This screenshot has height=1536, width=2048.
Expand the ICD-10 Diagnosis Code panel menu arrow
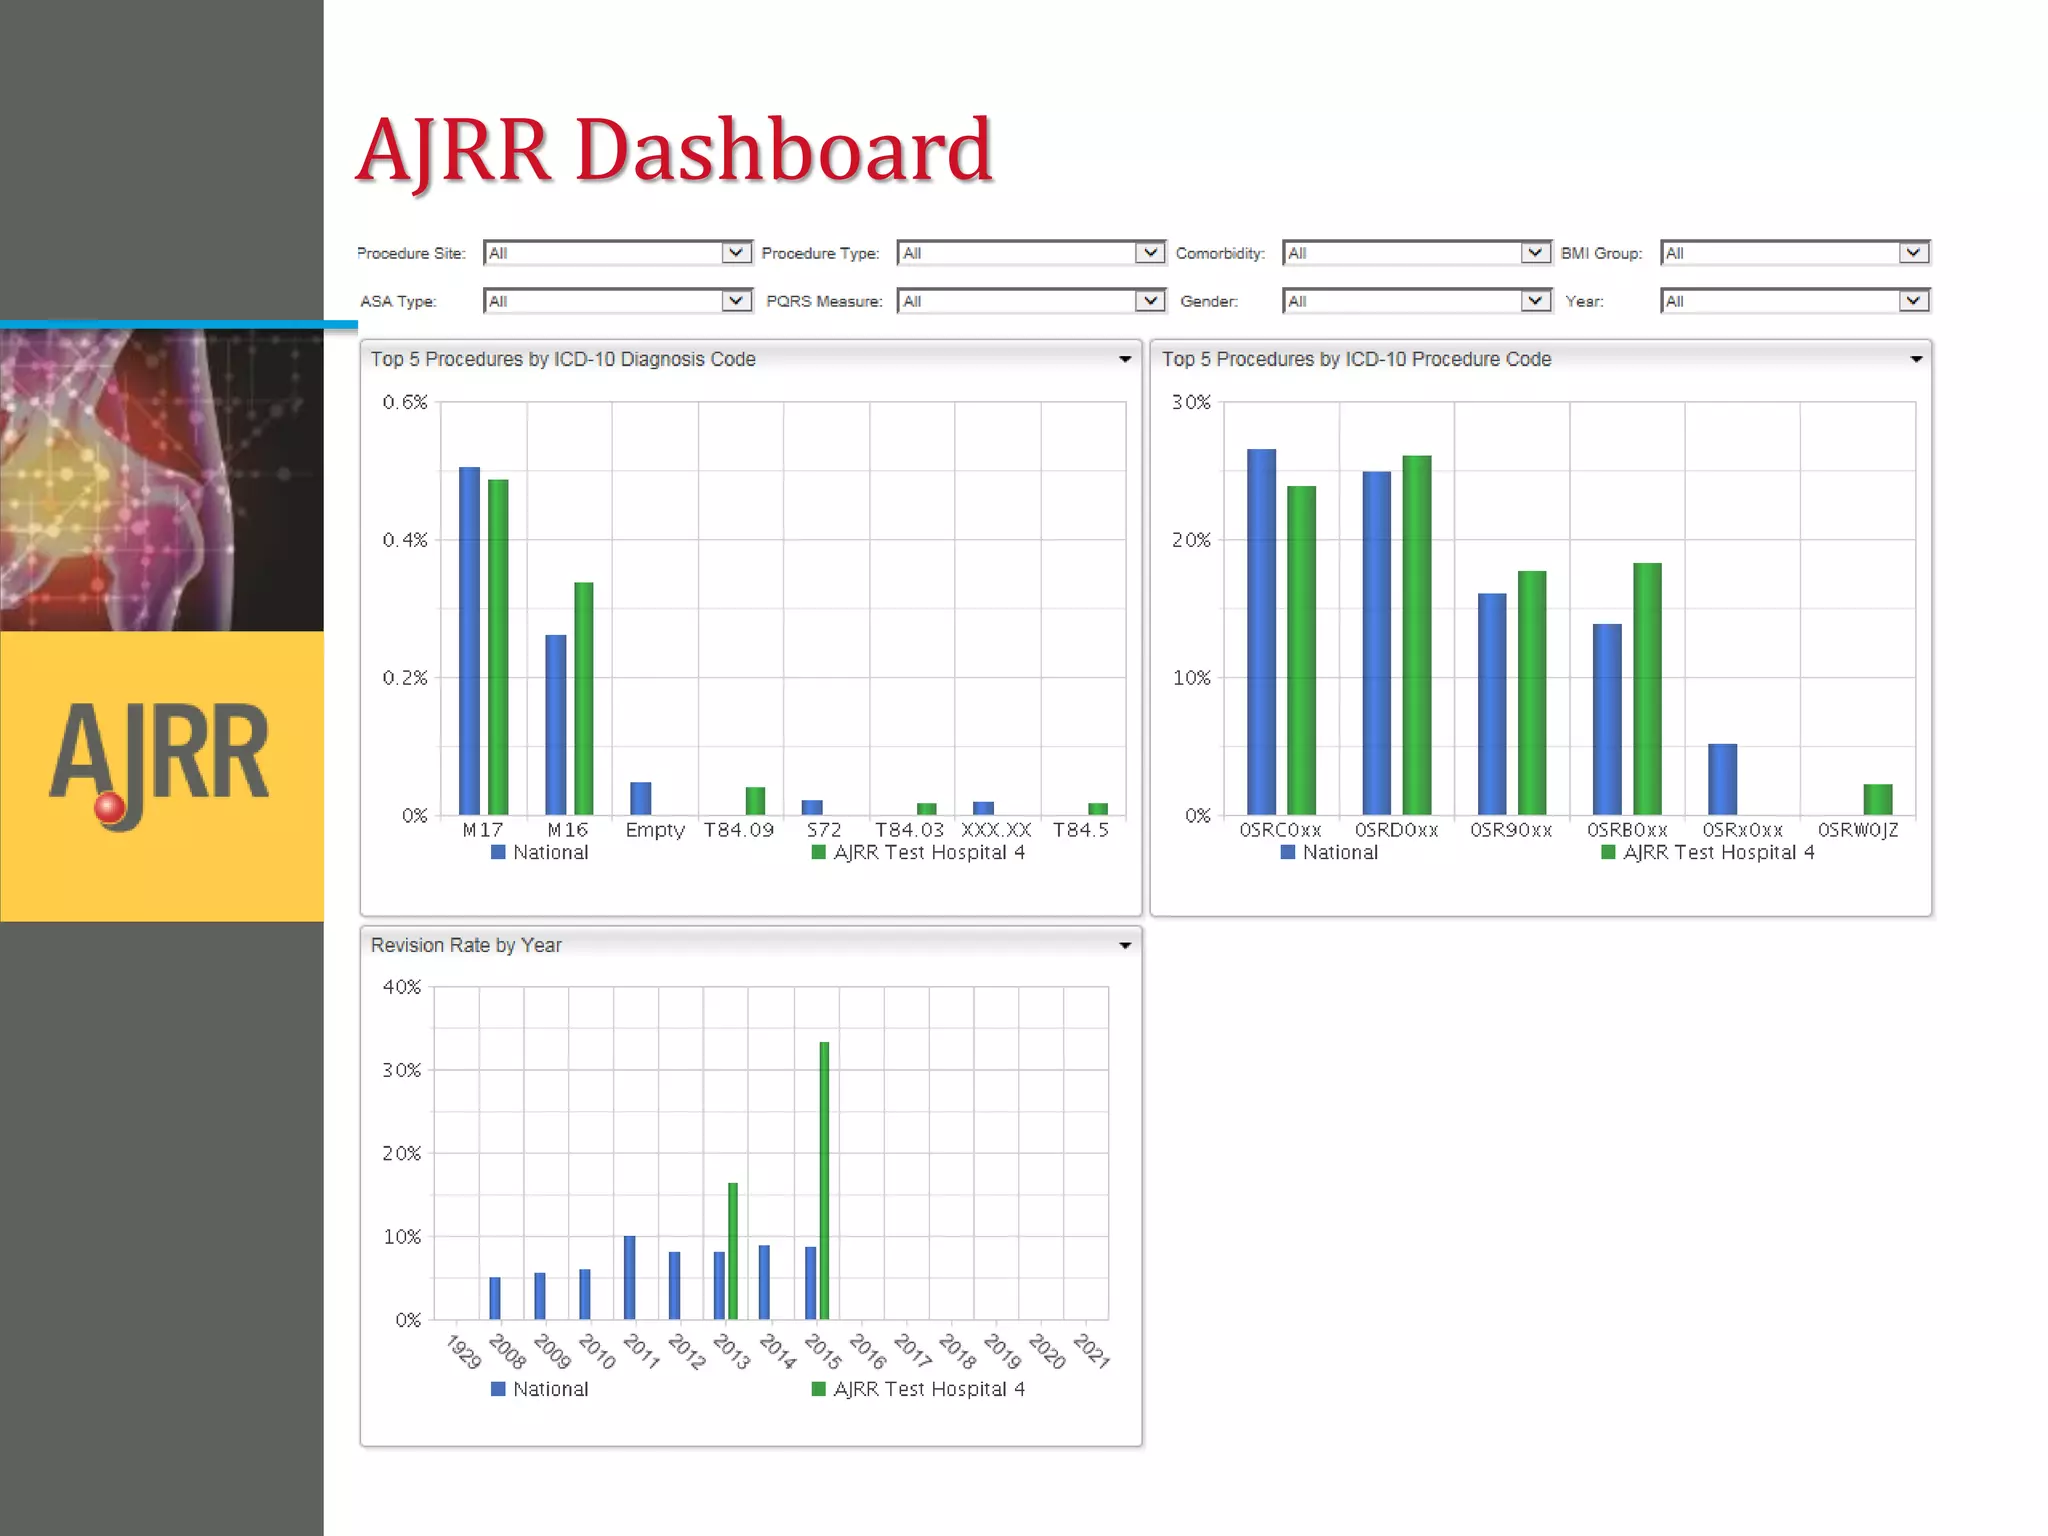[1124, 359]
